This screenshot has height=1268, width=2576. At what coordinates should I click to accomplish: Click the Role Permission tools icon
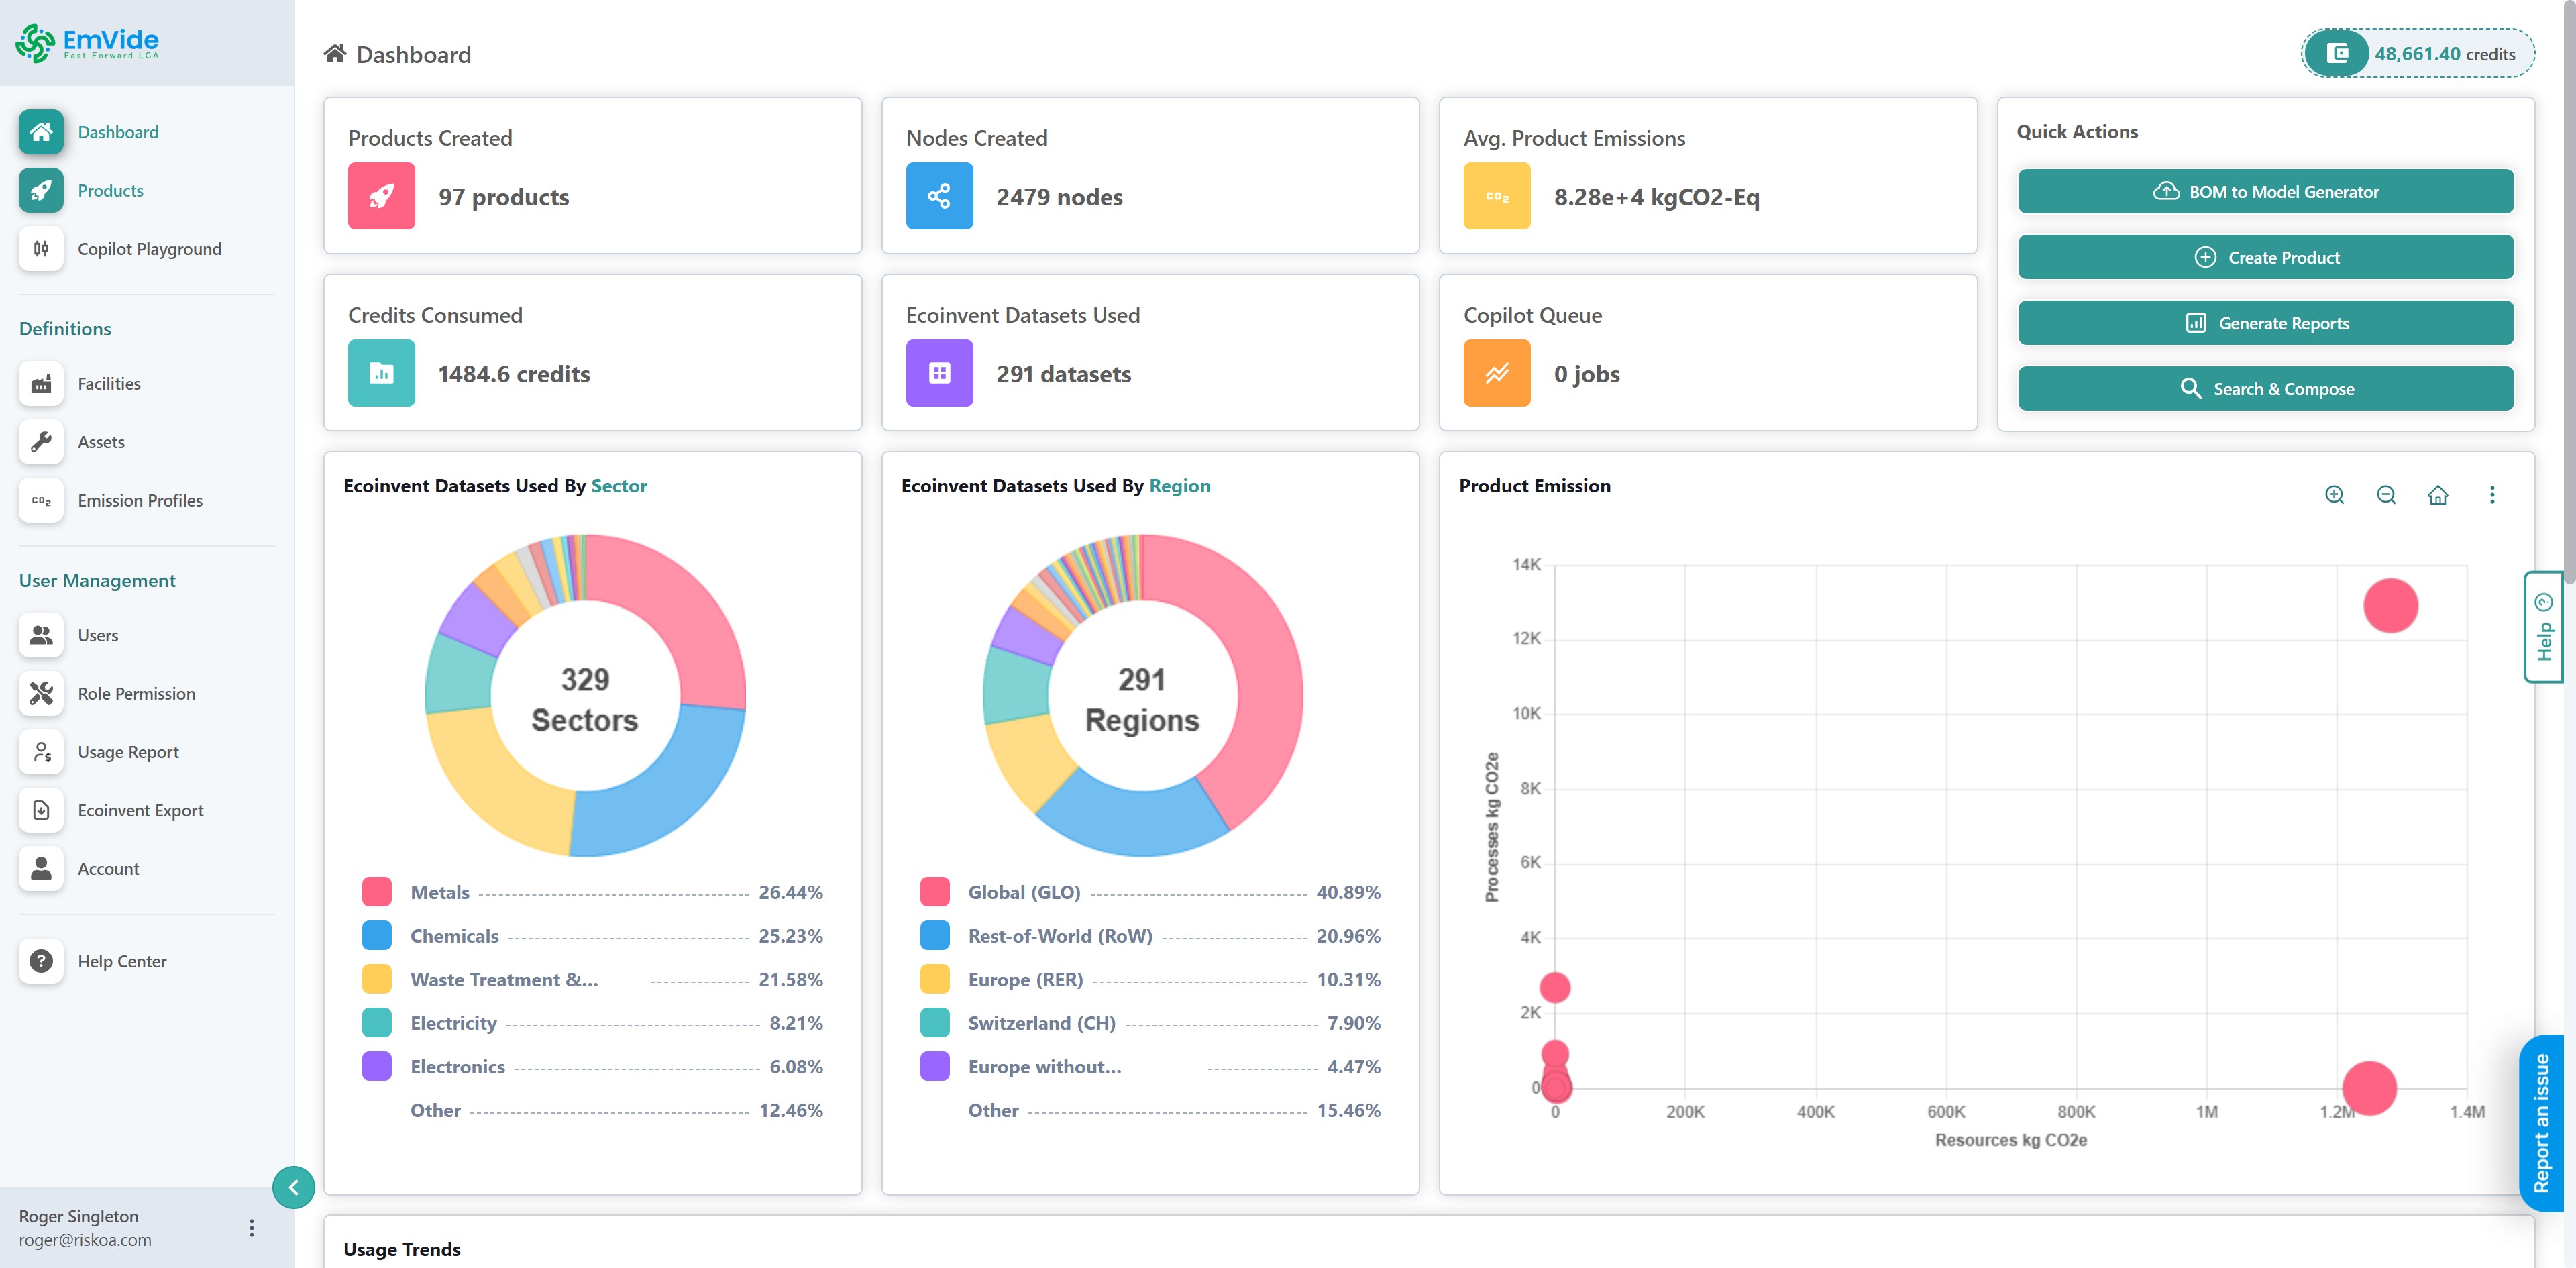(x=41, y=694)
